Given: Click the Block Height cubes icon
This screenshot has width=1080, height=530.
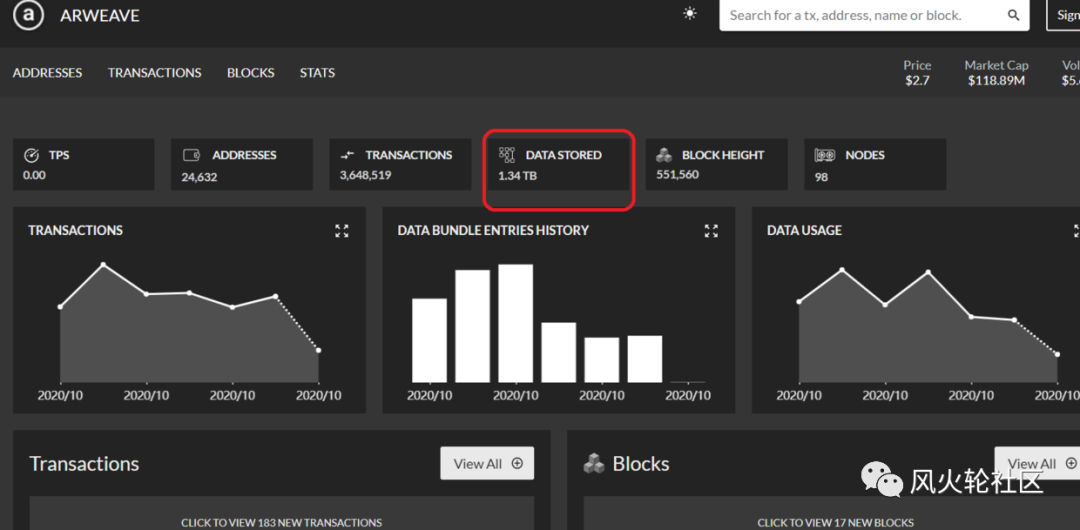Looking at the screenshot, I should tap(664, 155).
